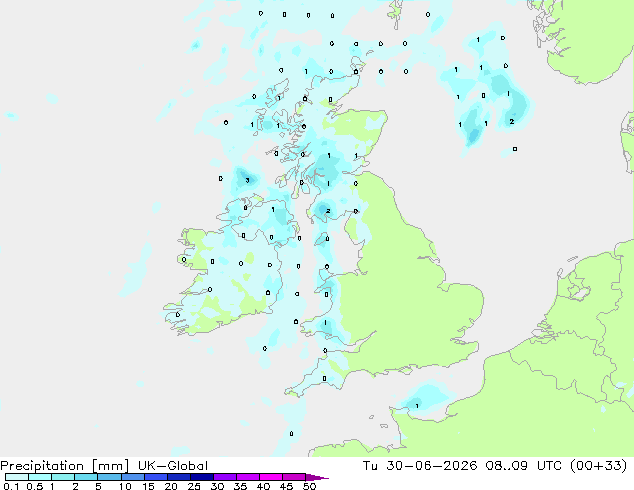Click the 0.5–1 mm legend swatch
634x490 pixels.
(40, 477)
